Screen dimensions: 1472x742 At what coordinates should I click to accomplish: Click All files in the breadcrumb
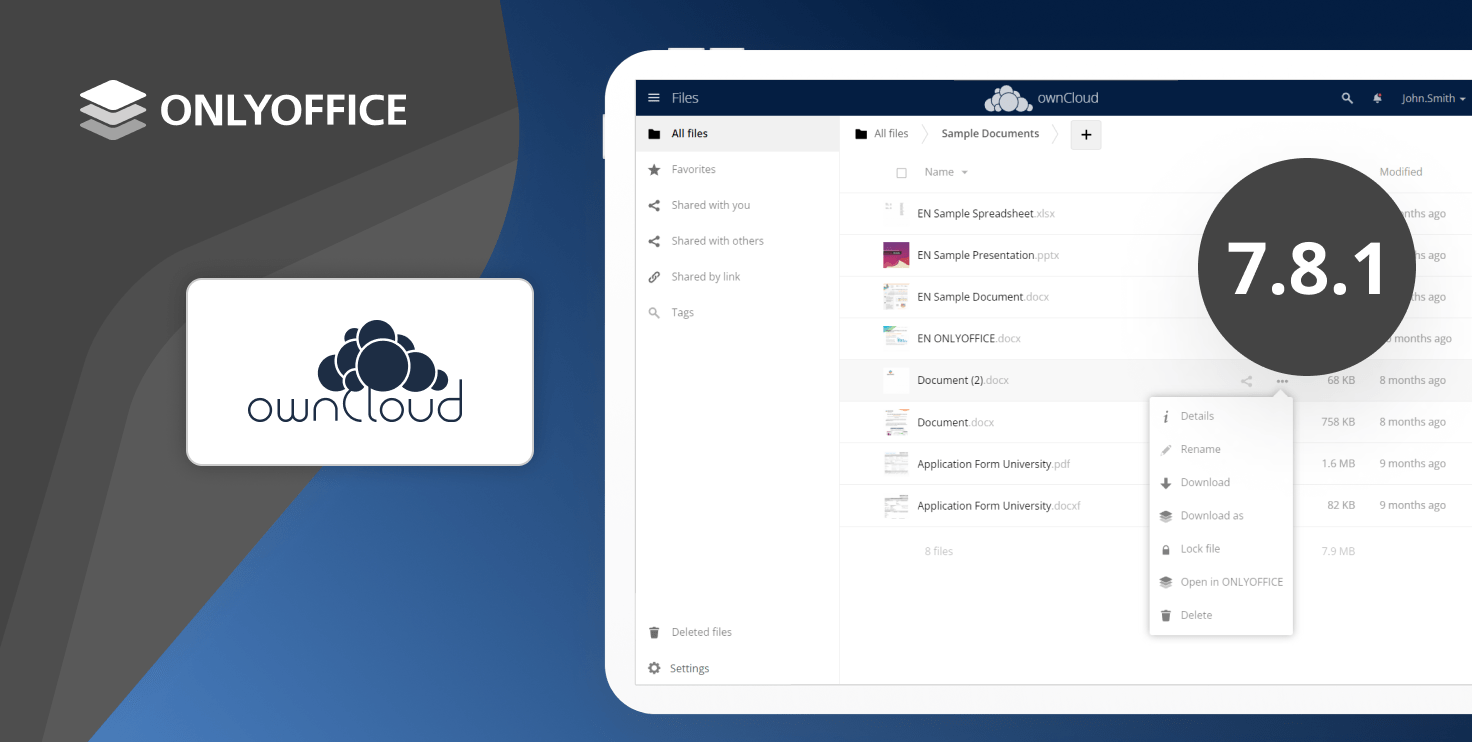point(889,132)
